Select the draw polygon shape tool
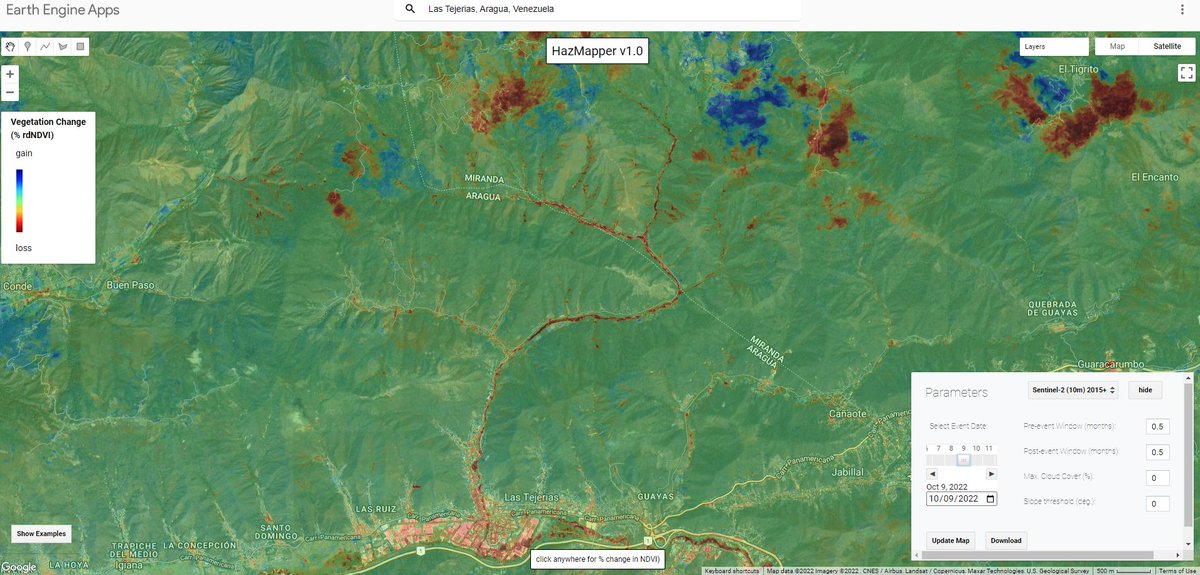Image resolution: width=1200 pixels, height=575 pixels. click(63, 46)
